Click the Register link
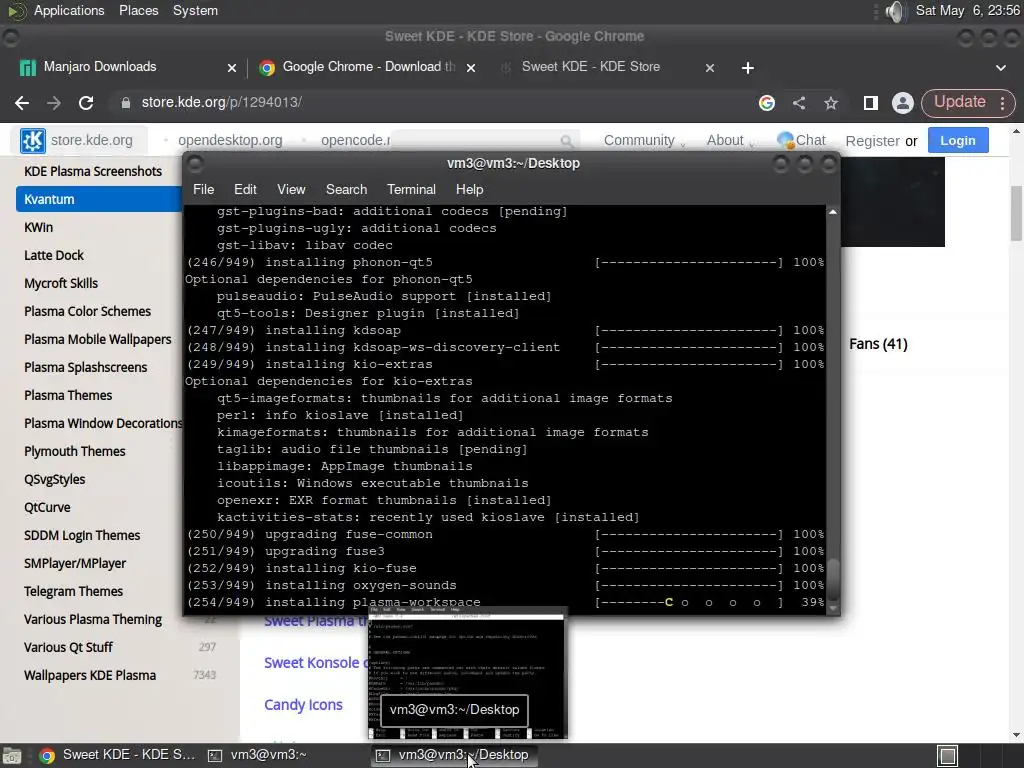 tap(872, 141)
